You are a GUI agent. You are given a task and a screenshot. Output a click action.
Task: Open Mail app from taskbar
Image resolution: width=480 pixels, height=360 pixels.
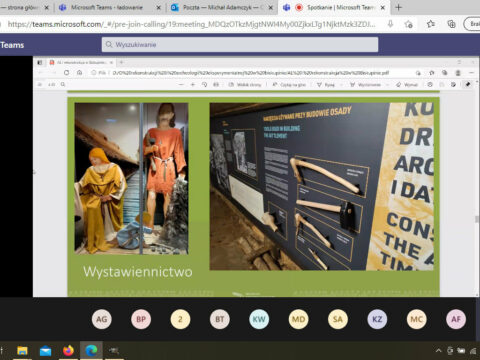click(x=45, y=350)
